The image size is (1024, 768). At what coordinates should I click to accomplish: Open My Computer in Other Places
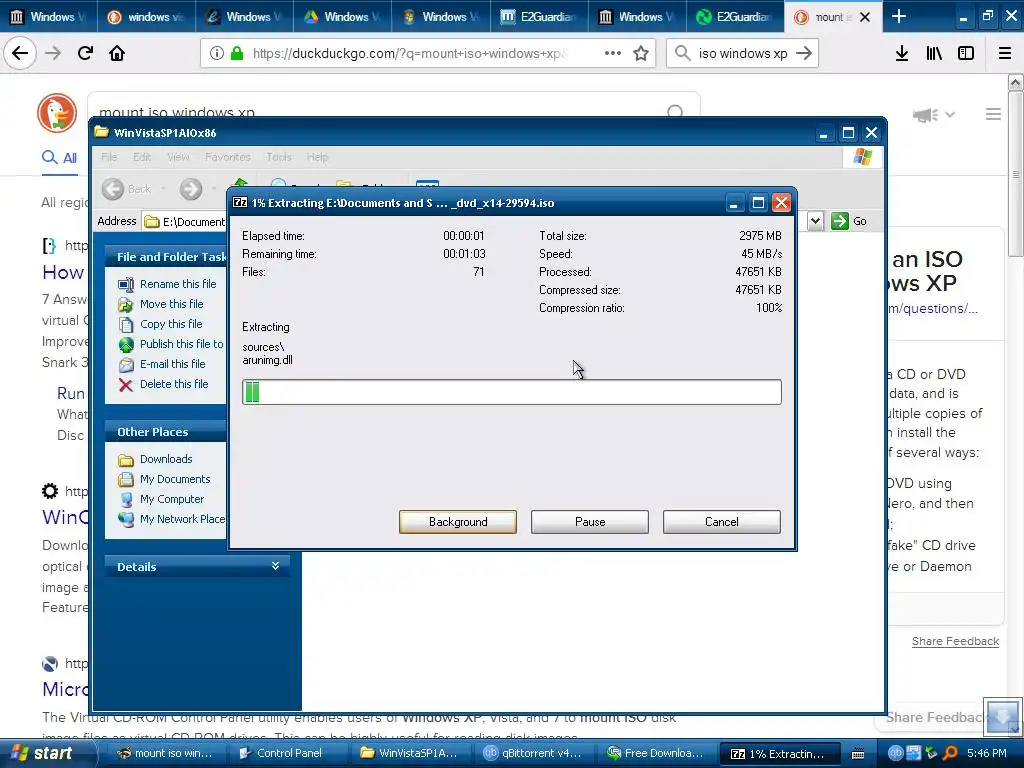click(x=172, y=499)
